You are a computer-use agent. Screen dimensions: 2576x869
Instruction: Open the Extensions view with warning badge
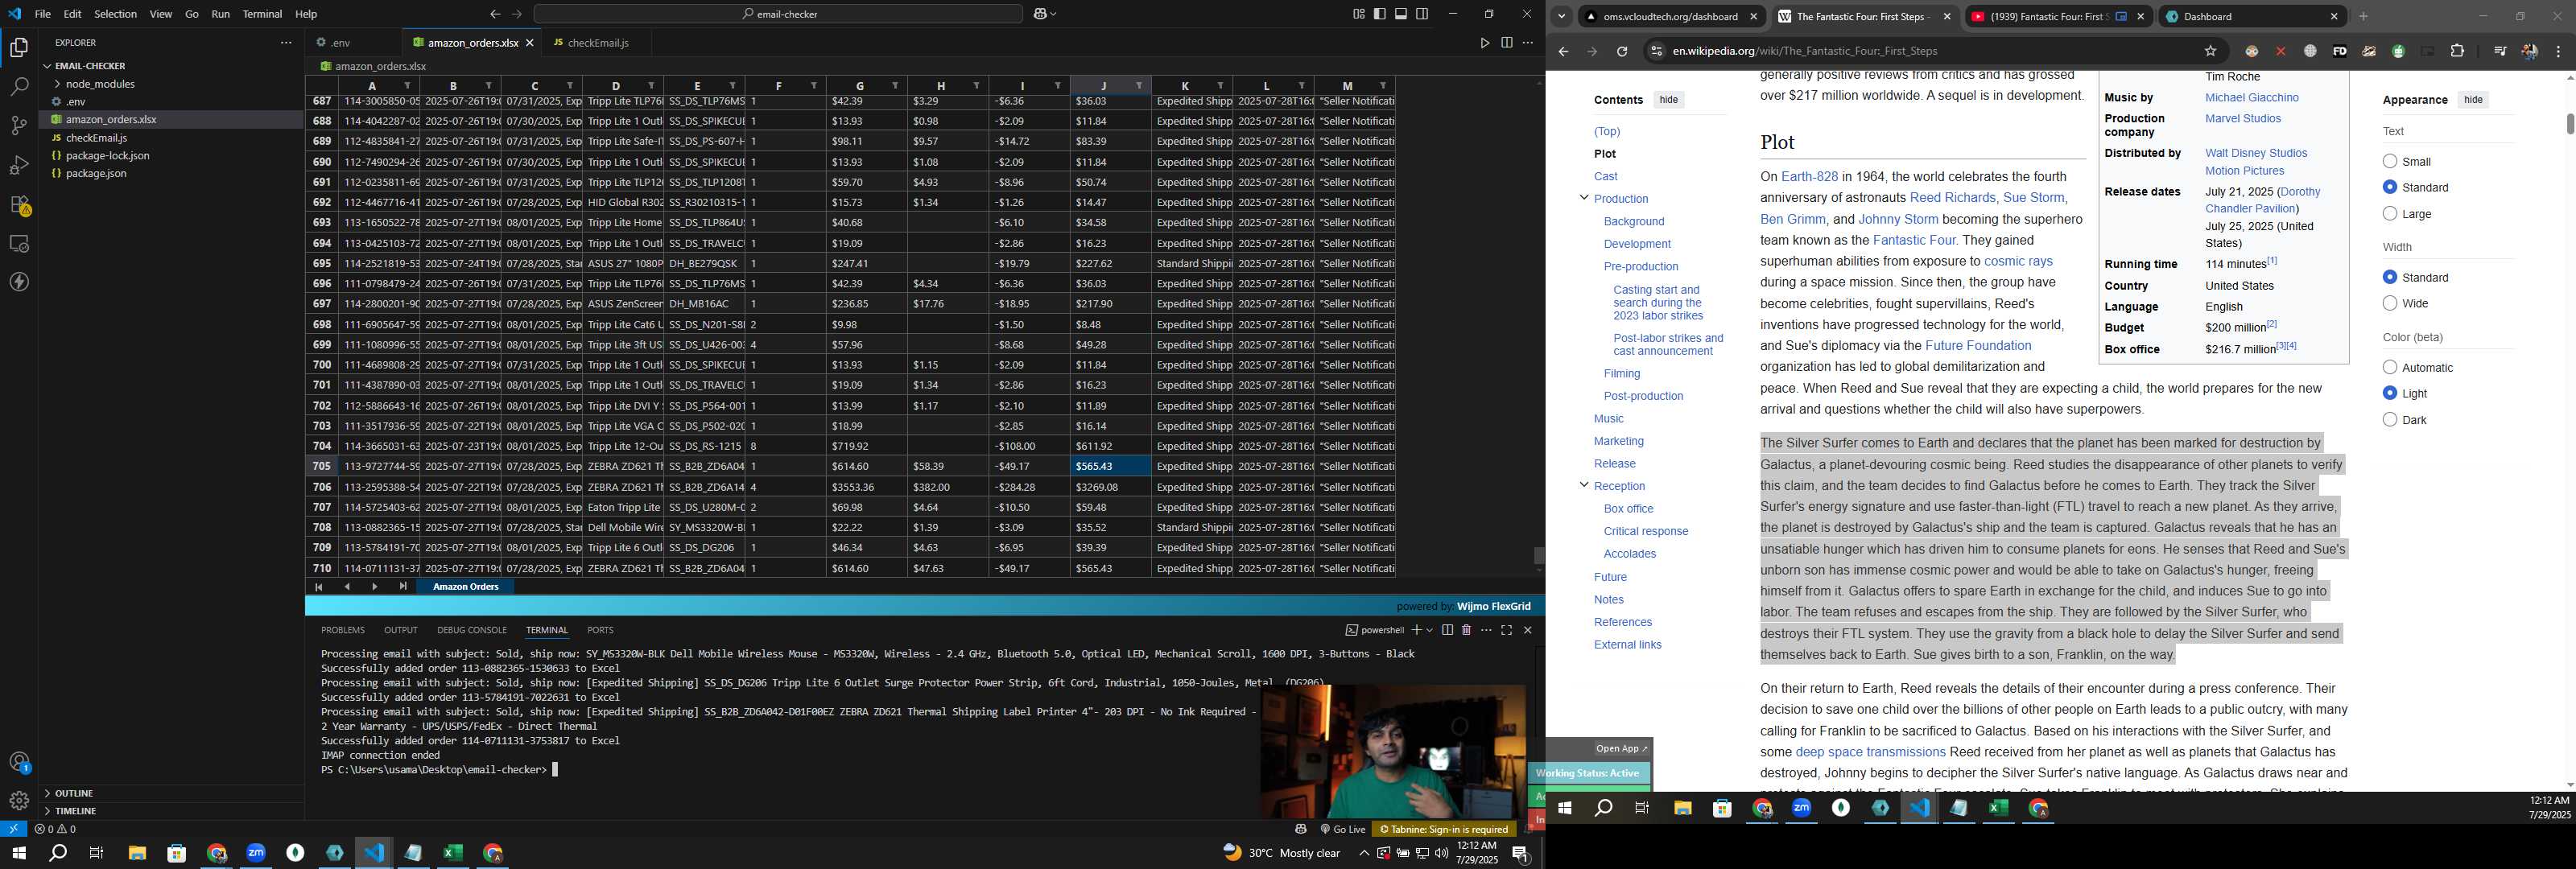[19, 205]
